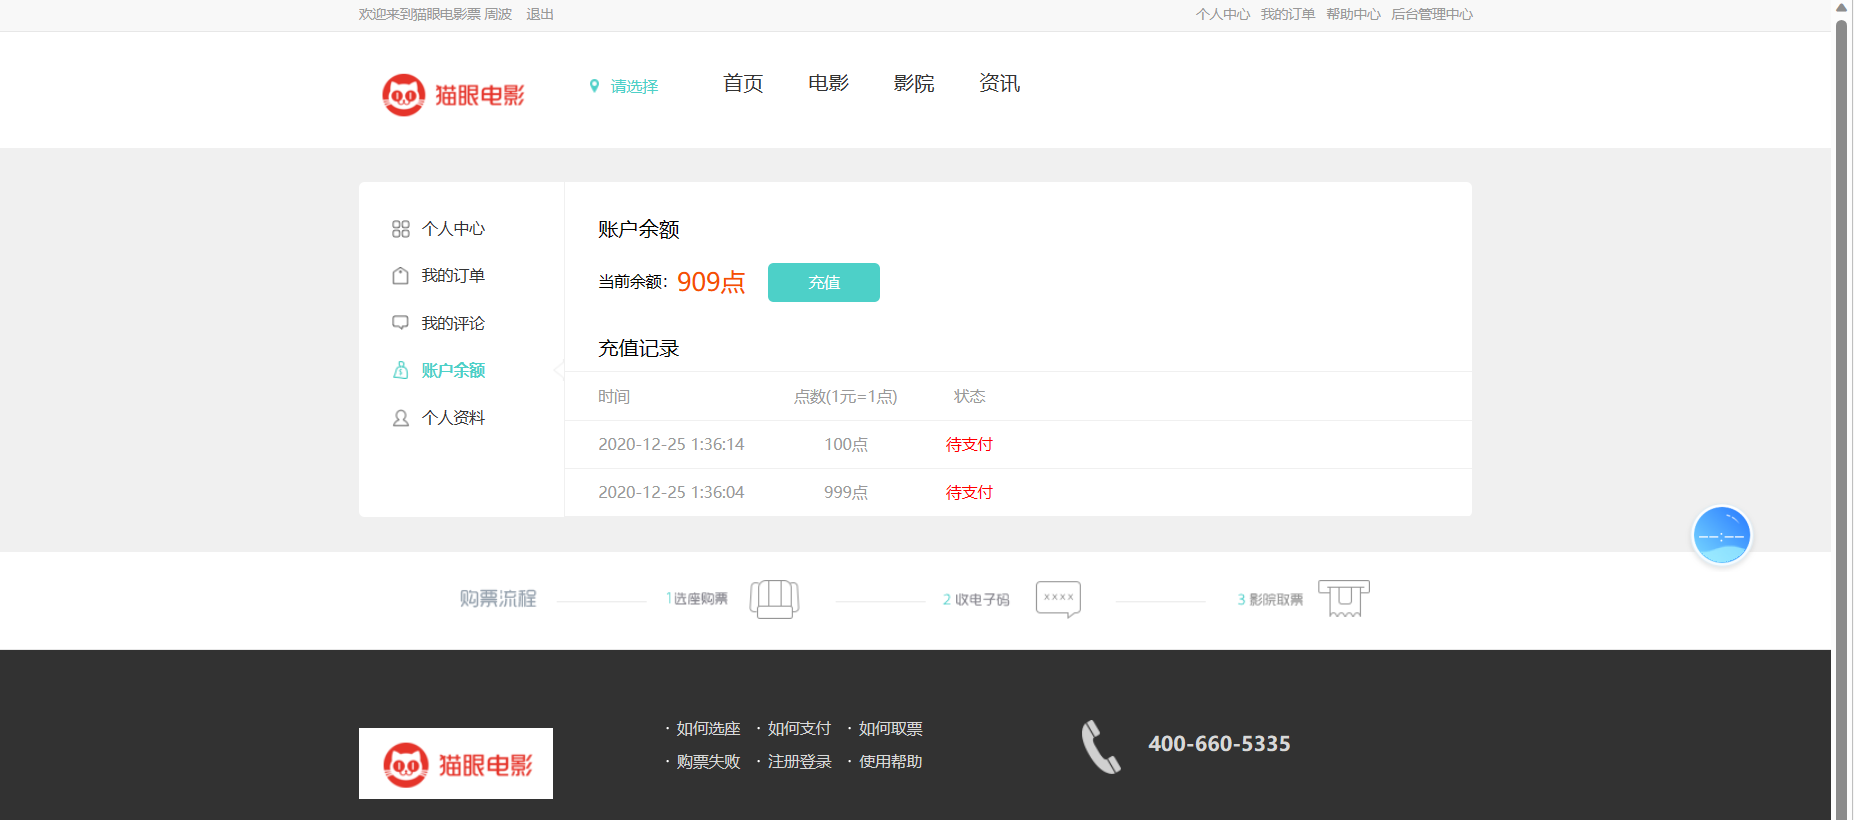The height and width of the screenshot is (820, 1854).
Task: Open the 资讯 navigation tab
Action: point(999,84)
